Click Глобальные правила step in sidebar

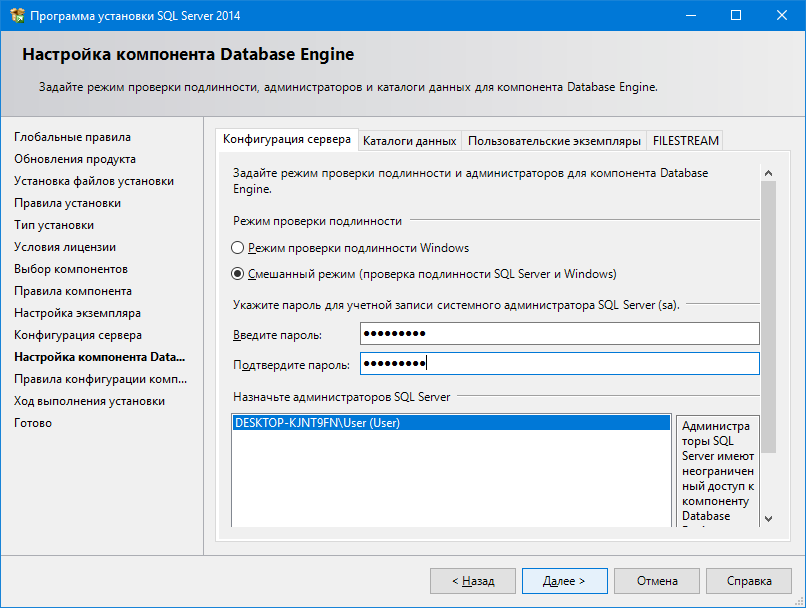[72, 137]
